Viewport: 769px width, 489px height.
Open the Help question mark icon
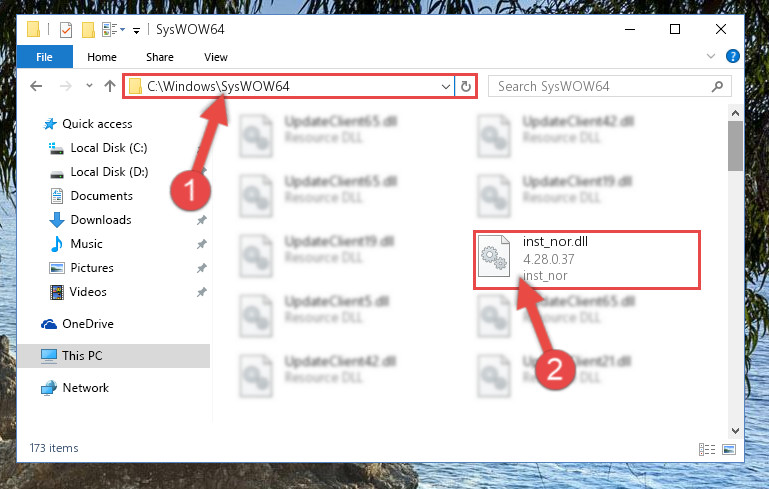[x=732, y=56]
